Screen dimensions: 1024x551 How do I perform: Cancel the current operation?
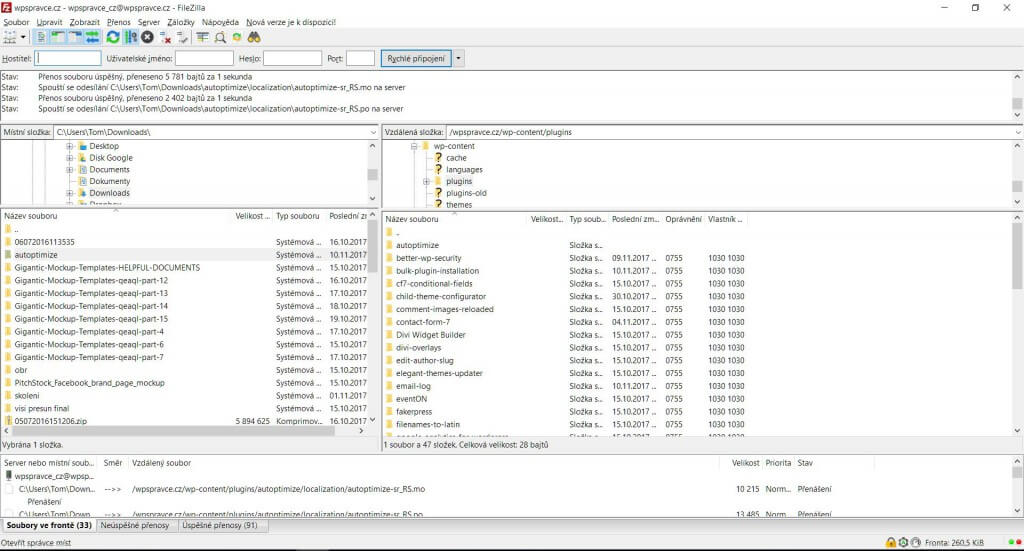(148, 37)
